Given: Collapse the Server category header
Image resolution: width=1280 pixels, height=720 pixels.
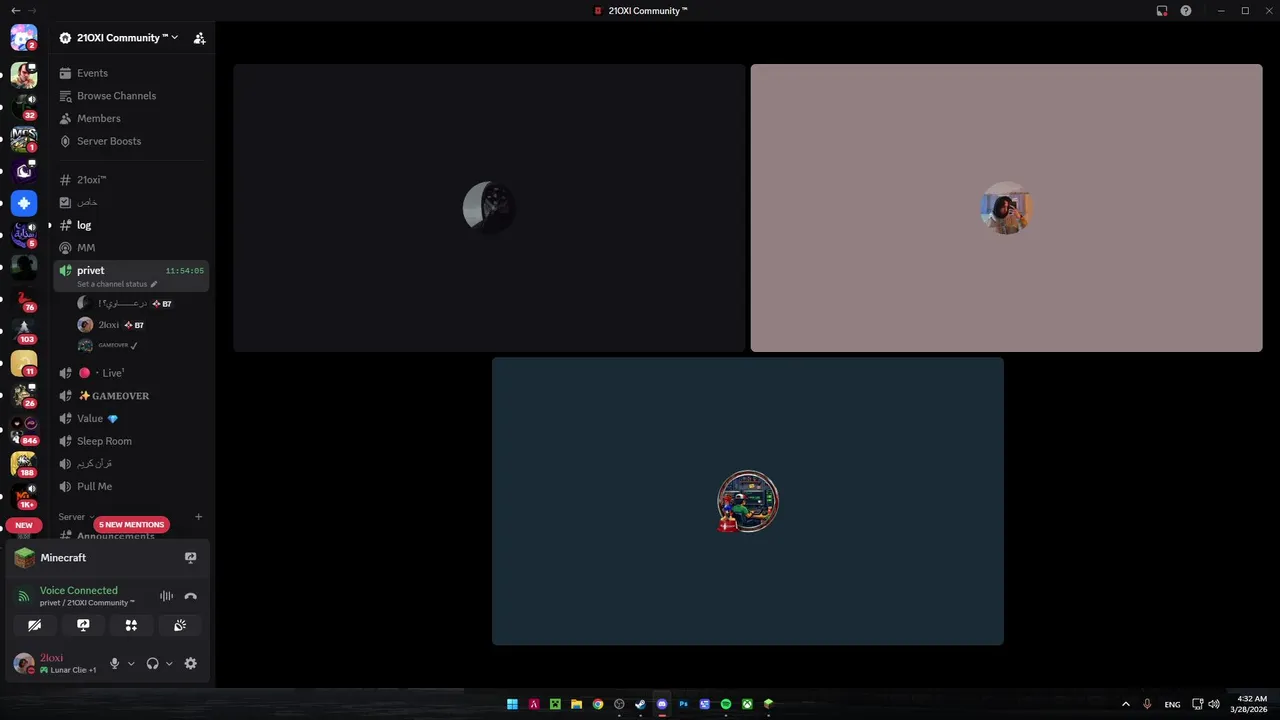Looking at the screenshot, I should 76,517.
